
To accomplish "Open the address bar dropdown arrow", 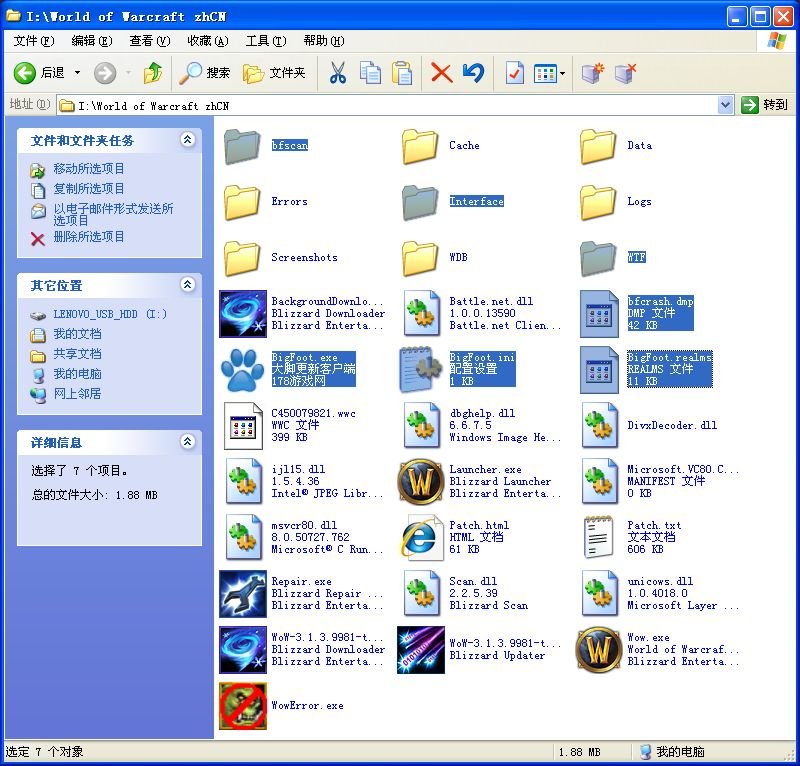I will [725, 105].
